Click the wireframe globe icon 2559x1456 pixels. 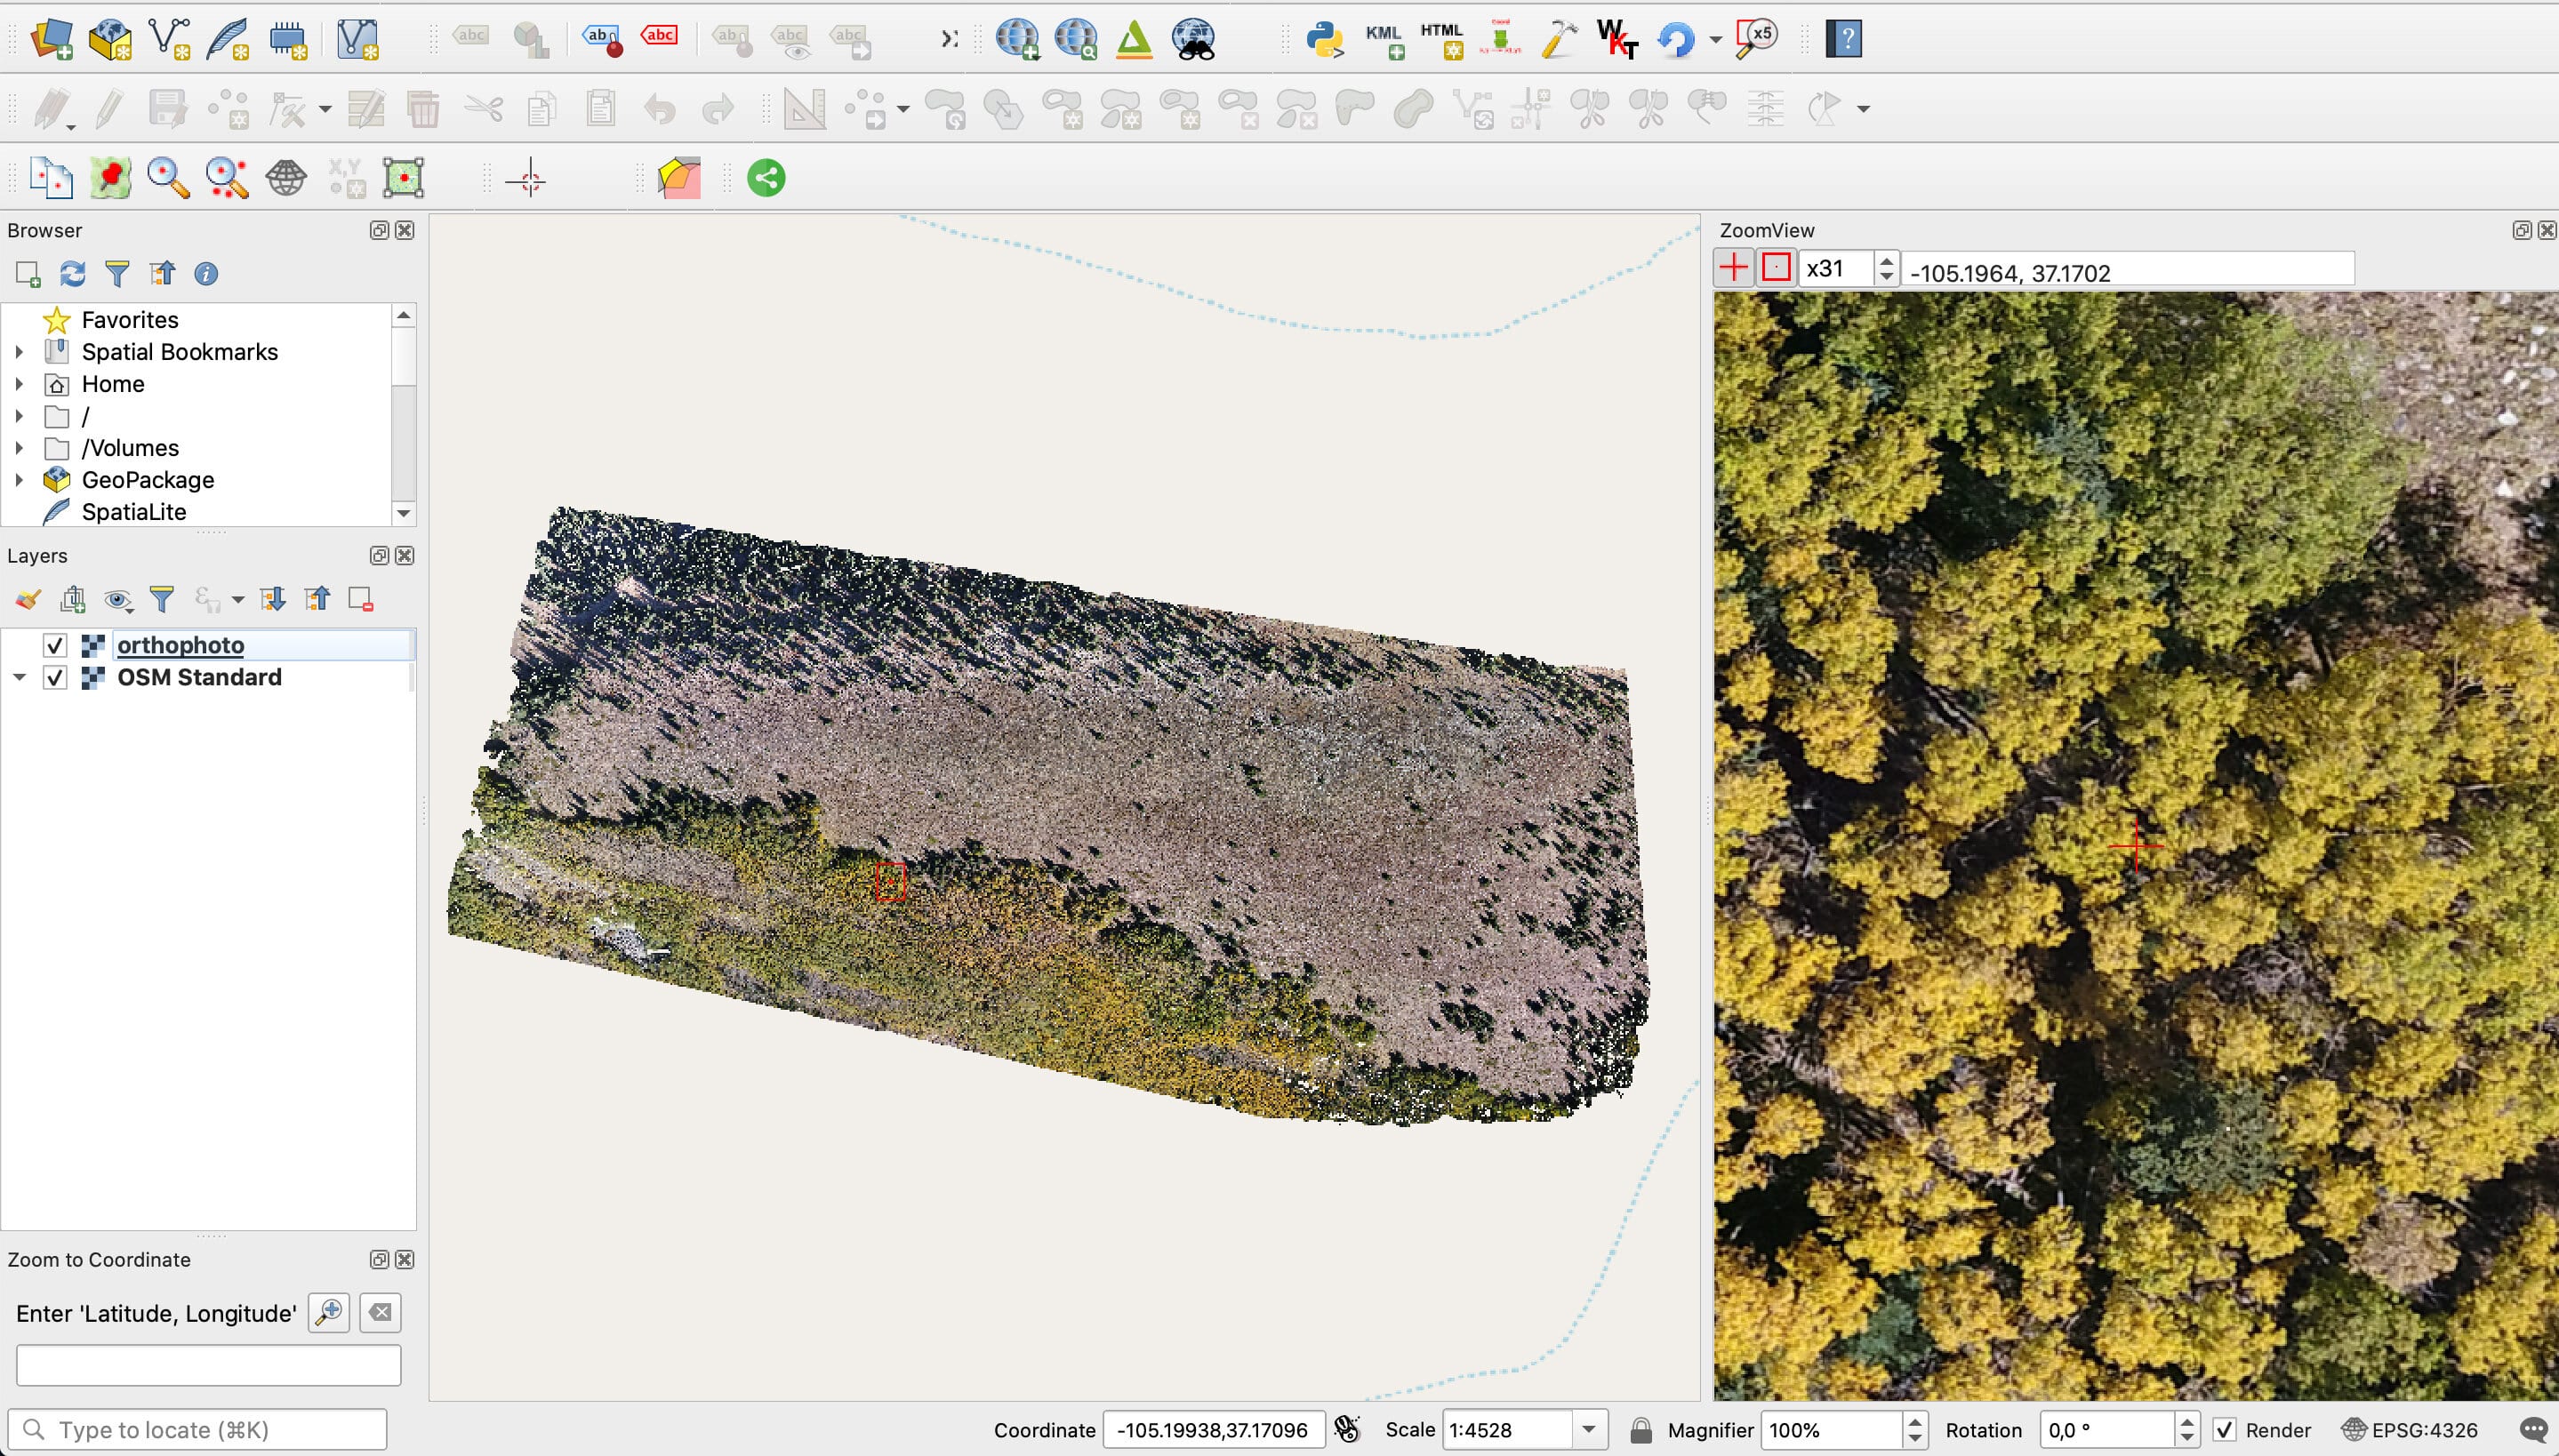click(286, 178)
